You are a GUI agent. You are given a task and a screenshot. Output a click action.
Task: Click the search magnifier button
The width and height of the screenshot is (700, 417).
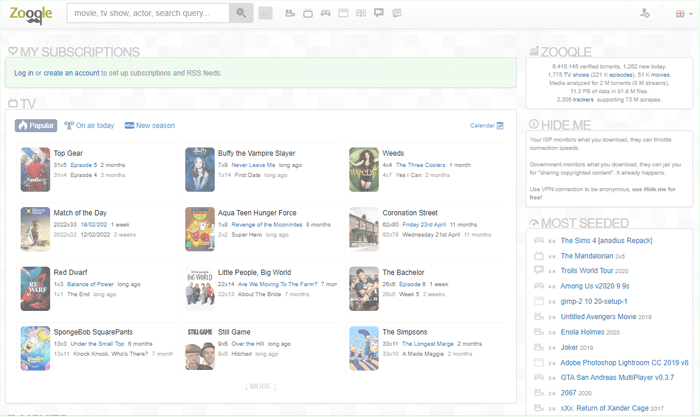coord(241,13)
